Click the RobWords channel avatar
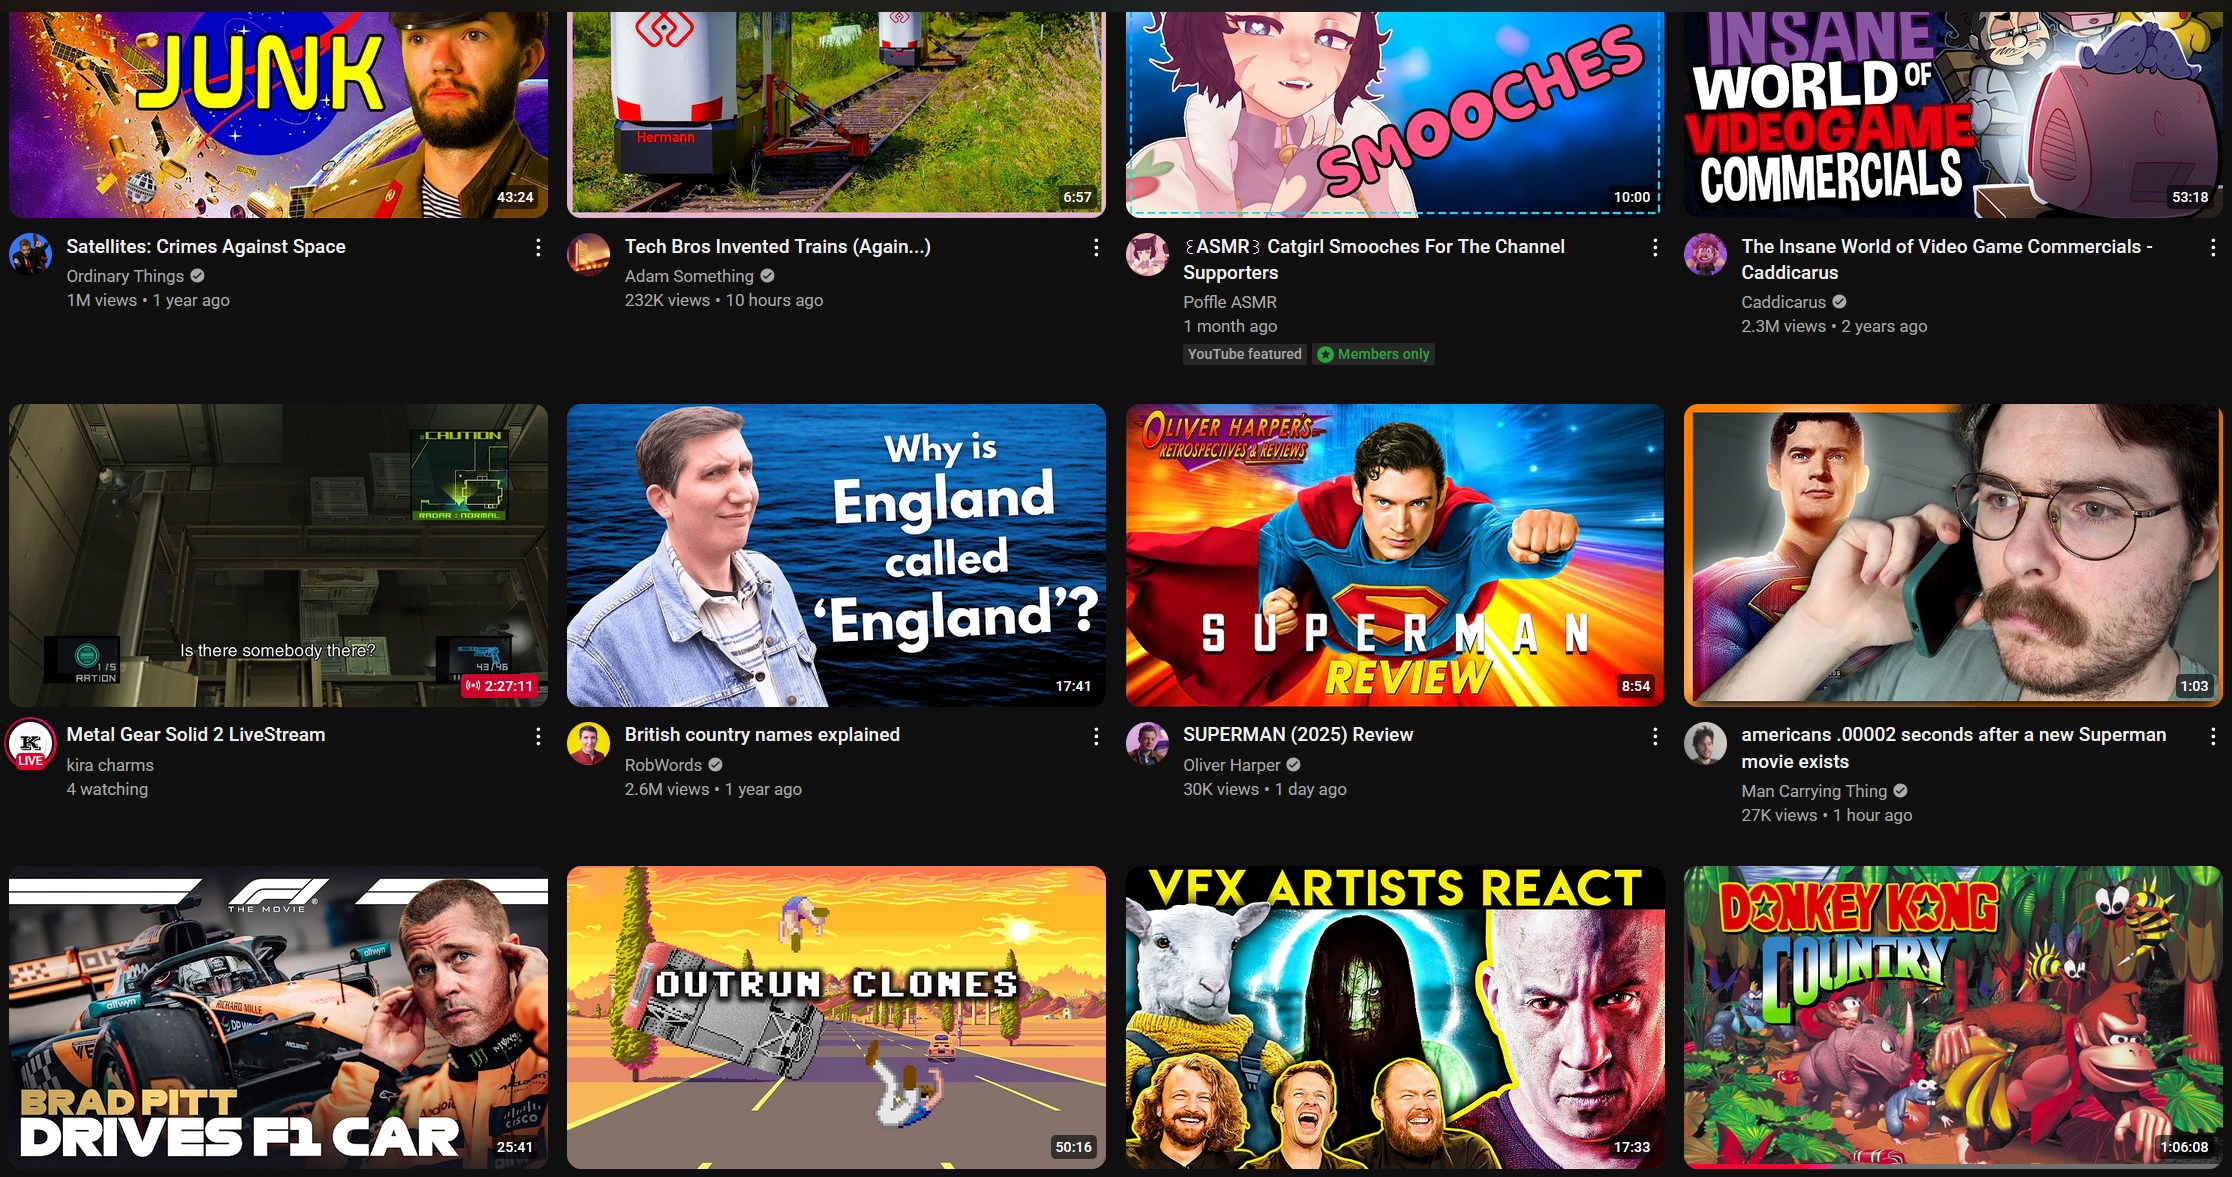The height and width of the screenshot is (1177, 2232). (588, 743)
